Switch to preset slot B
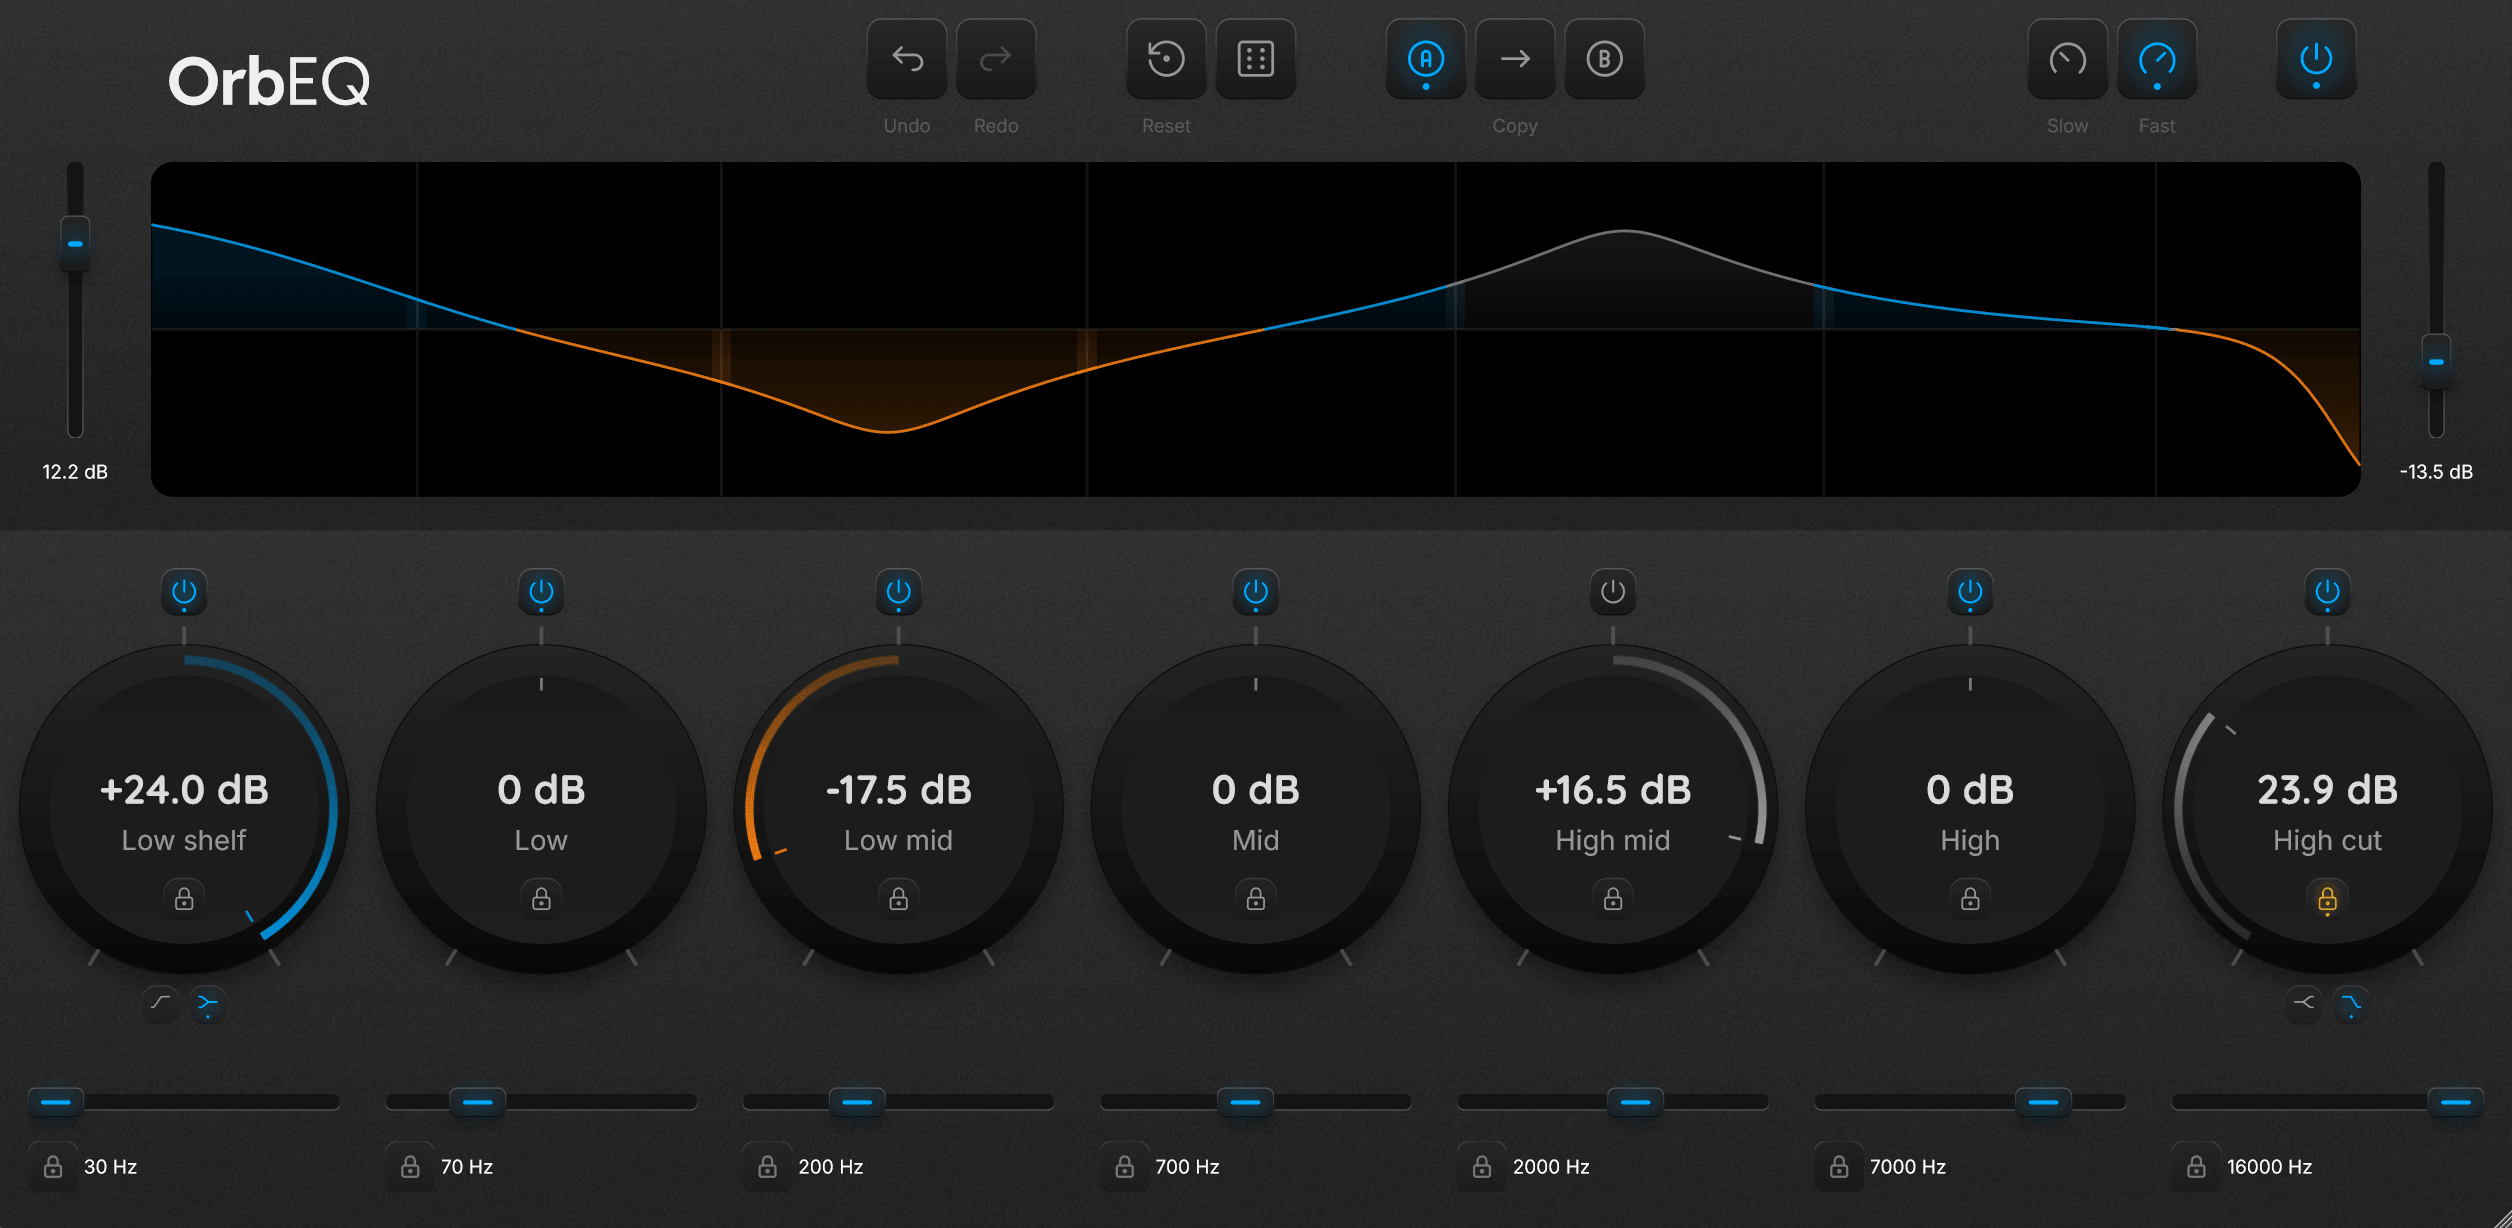Screen dimensions: 2512x1228 tap(1604, 59)
